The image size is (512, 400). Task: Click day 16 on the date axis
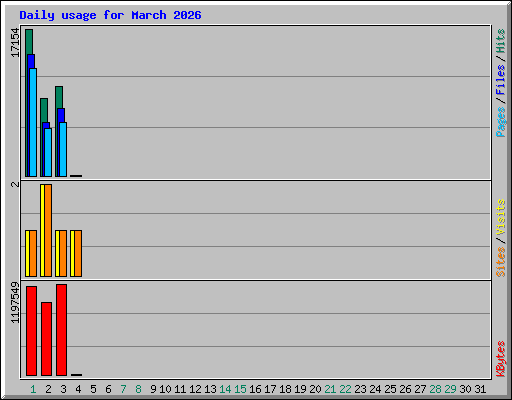point(255,389)
